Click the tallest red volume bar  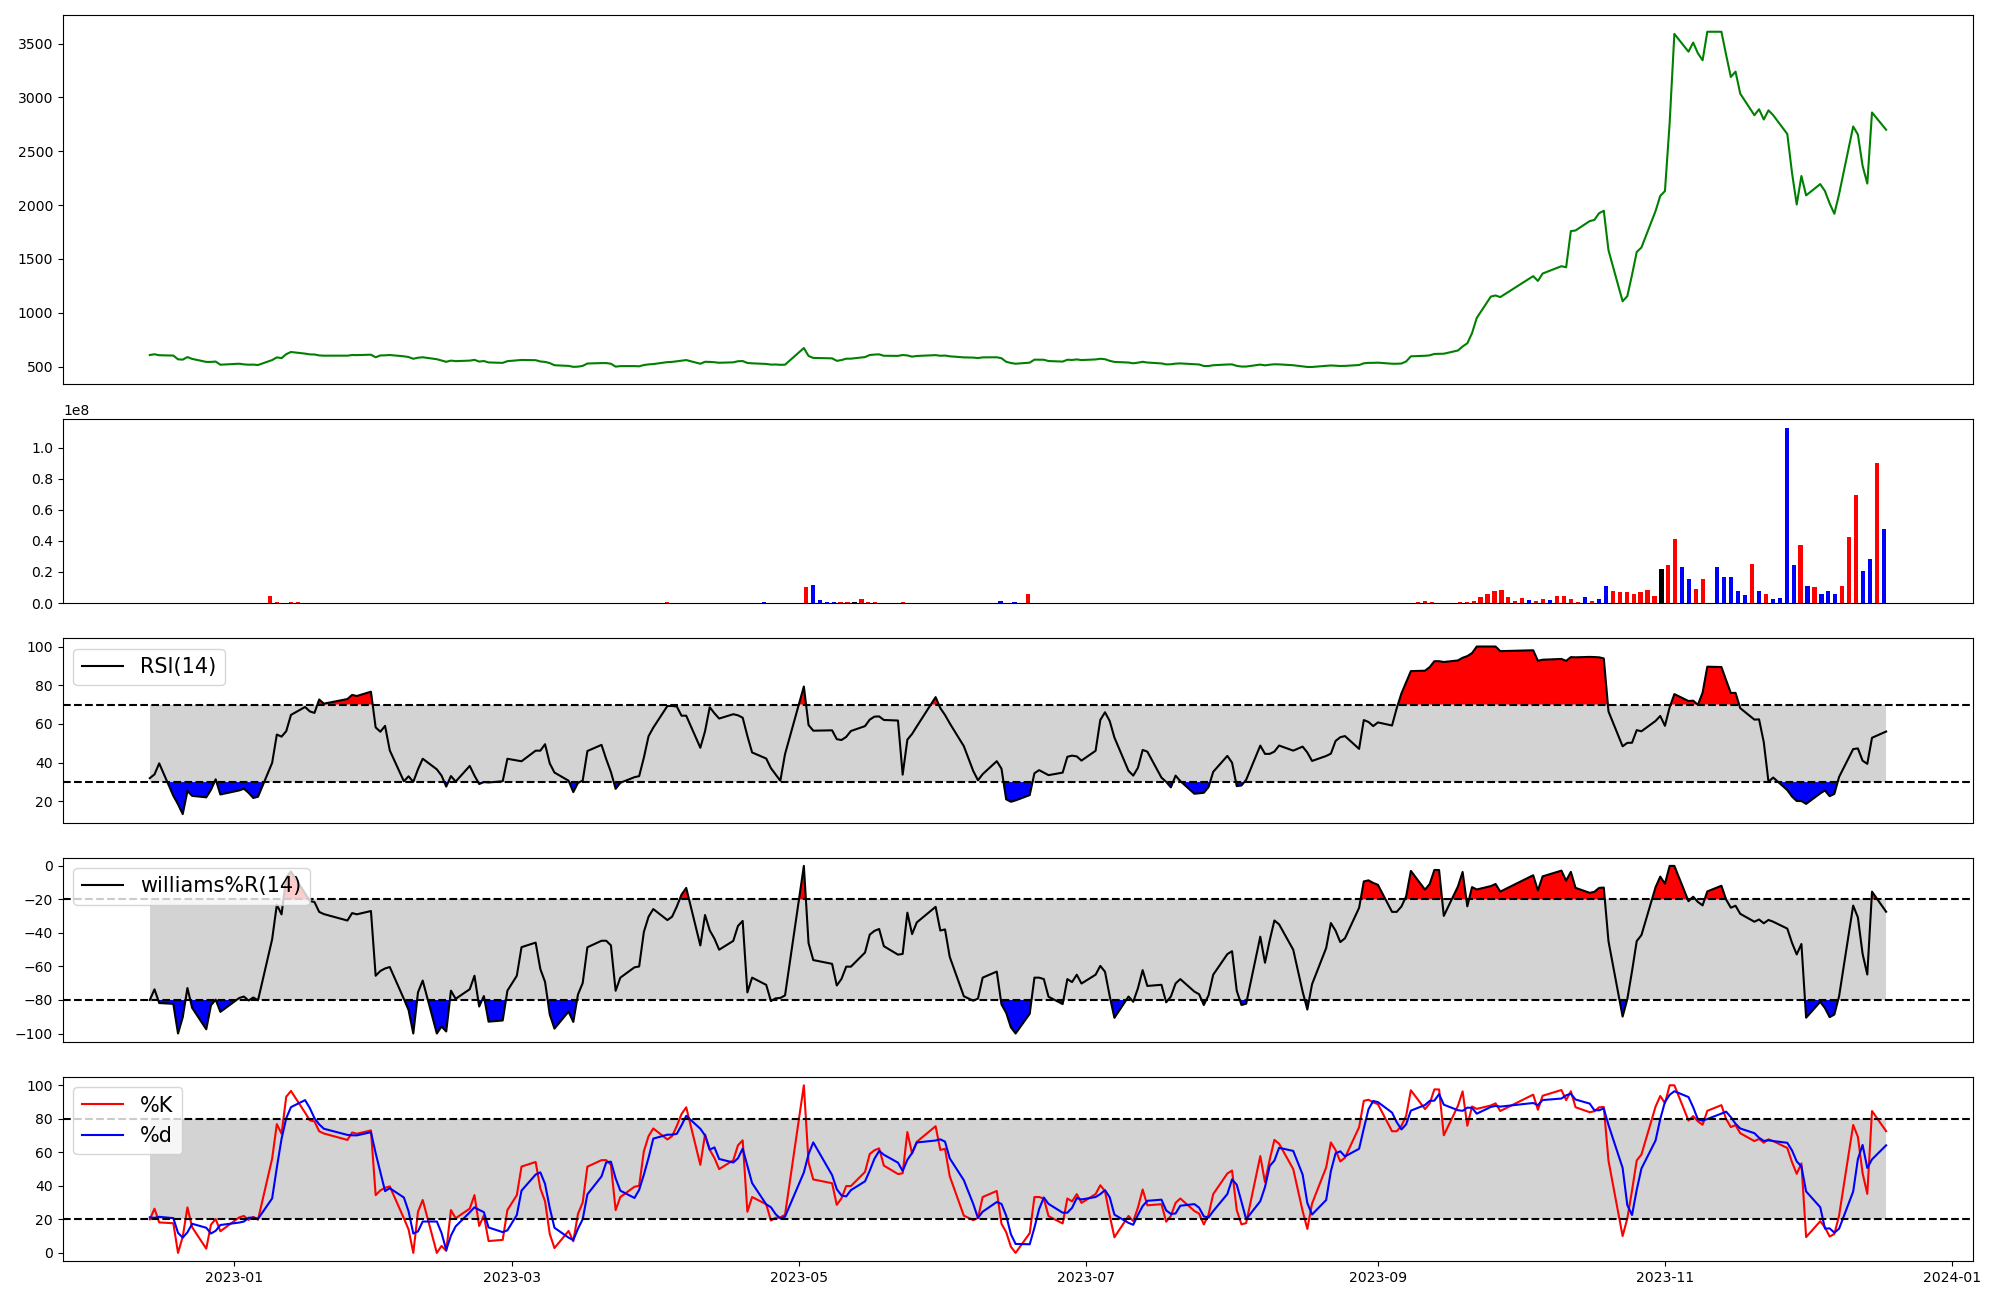tap(1877, 532)
